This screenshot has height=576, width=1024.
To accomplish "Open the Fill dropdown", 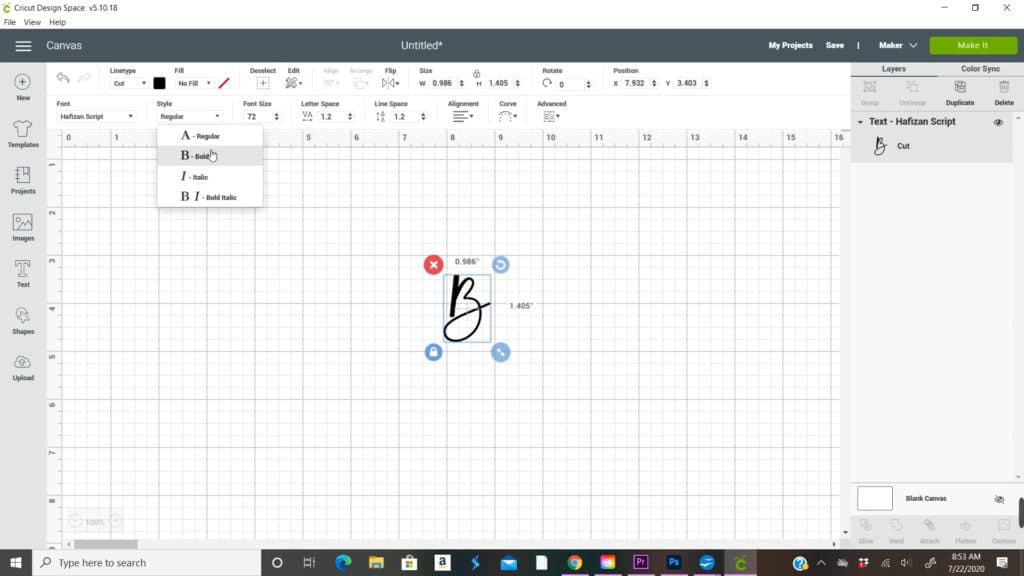I will [x=194, y=83].
